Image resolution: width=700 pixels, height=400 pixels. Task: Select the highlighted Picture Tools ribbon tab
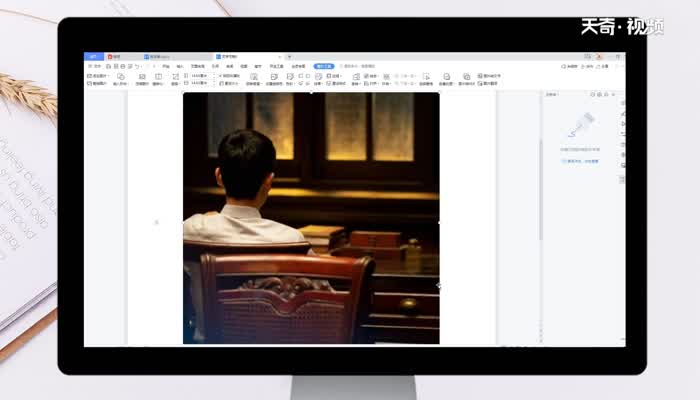click(x=324, y=66)
